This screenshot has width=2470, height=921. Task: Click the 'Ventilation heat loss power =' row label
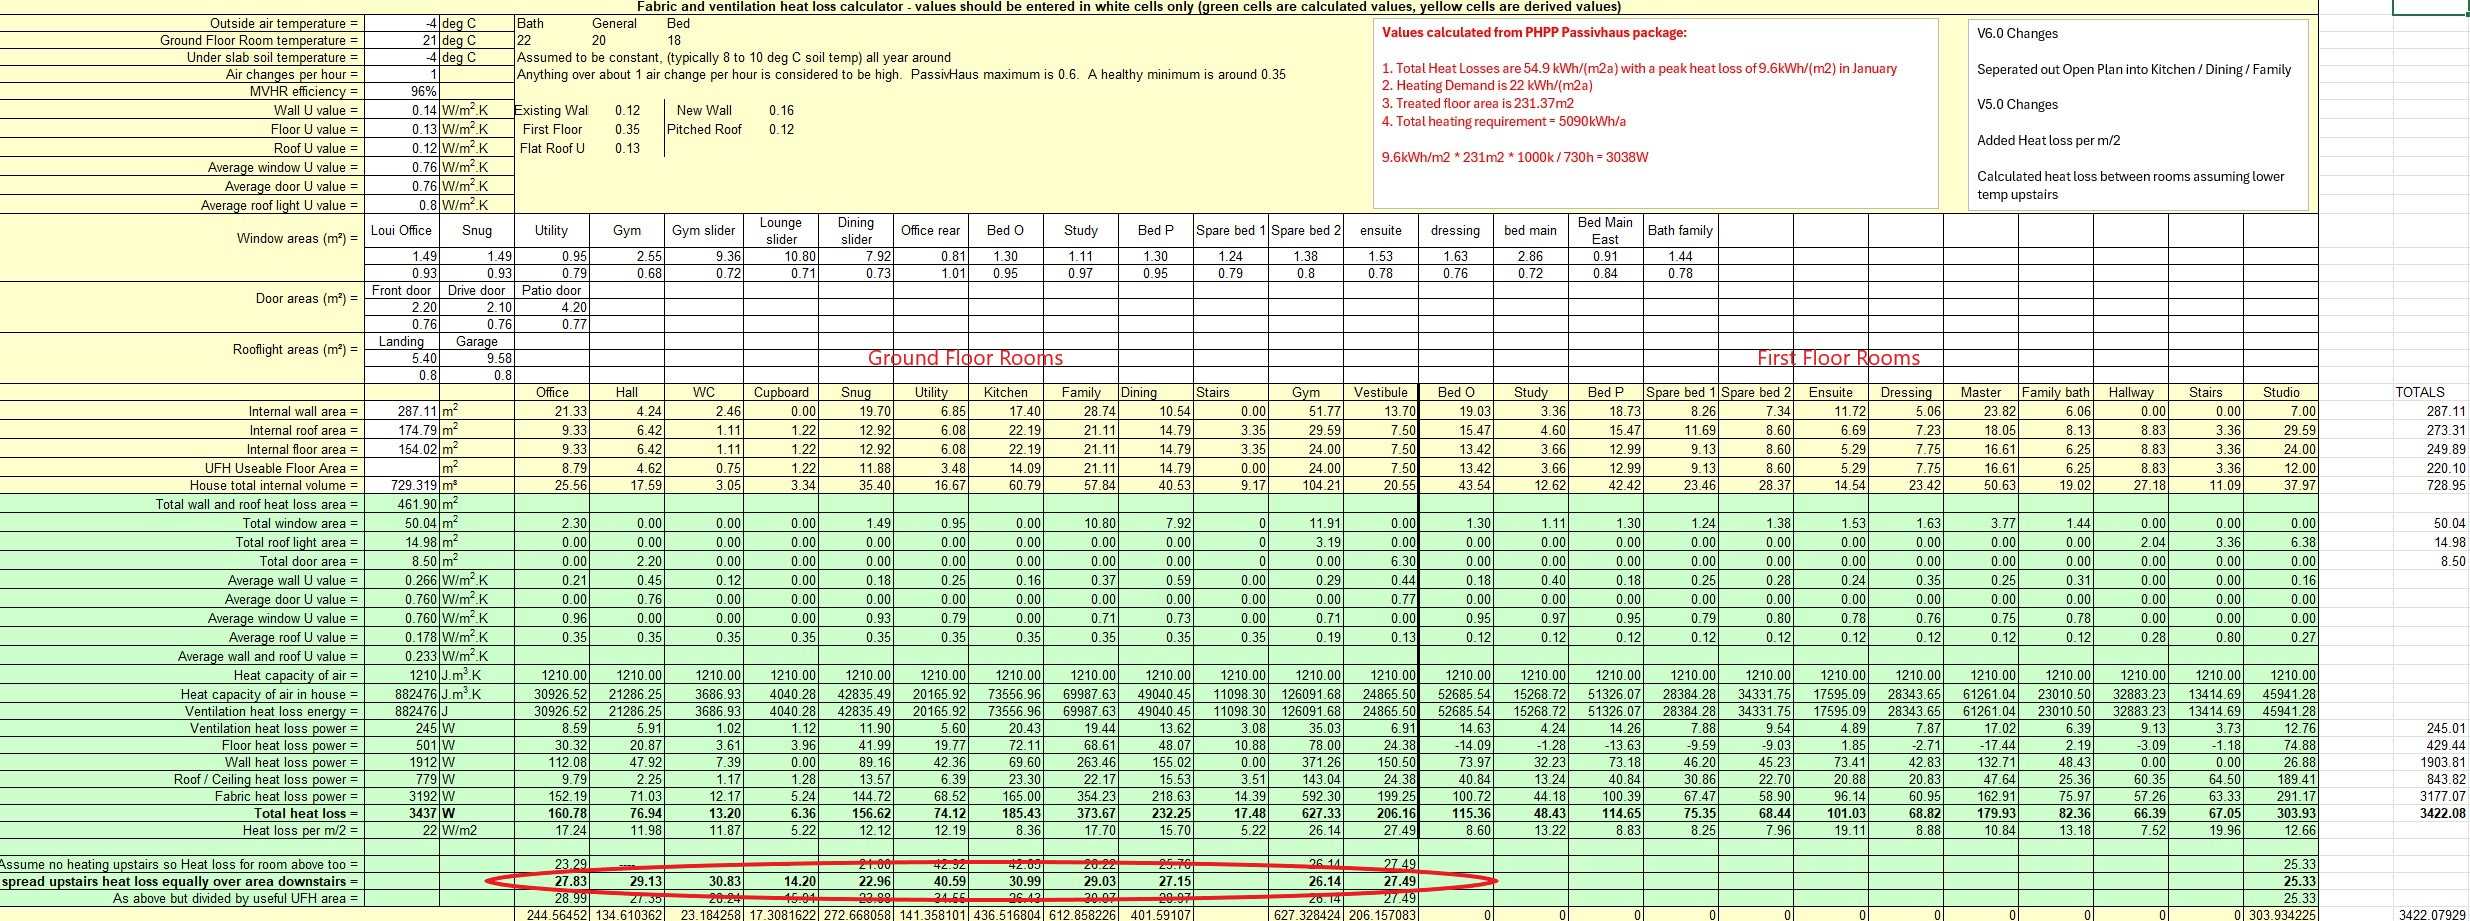[274, 729]
